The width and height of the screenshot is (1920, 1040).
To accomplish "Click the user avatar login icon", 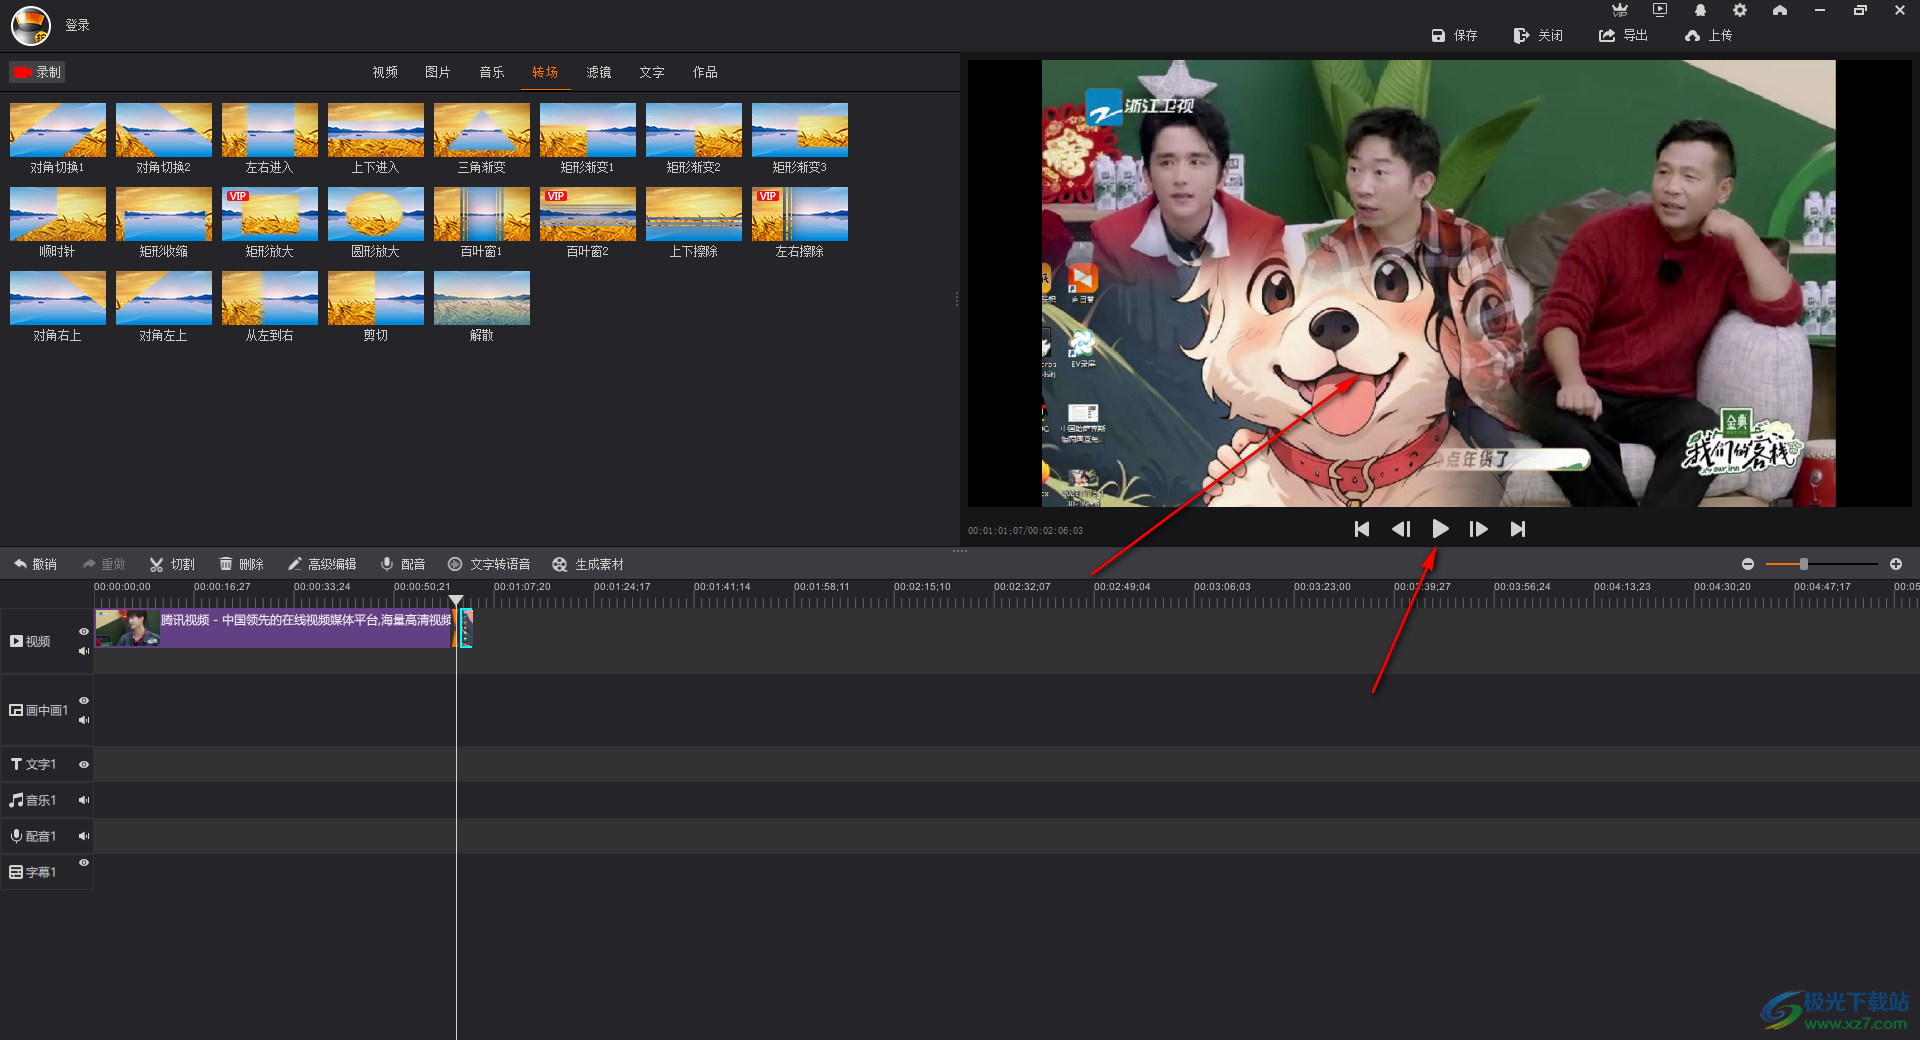I will [x=30, y=25].
